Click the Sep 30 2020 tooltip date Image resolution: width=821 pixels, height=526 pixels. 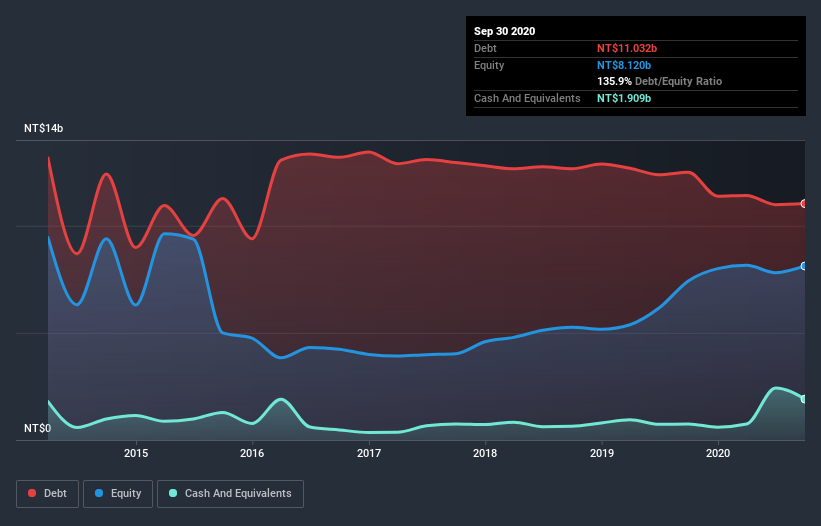[x=504, y=31]
